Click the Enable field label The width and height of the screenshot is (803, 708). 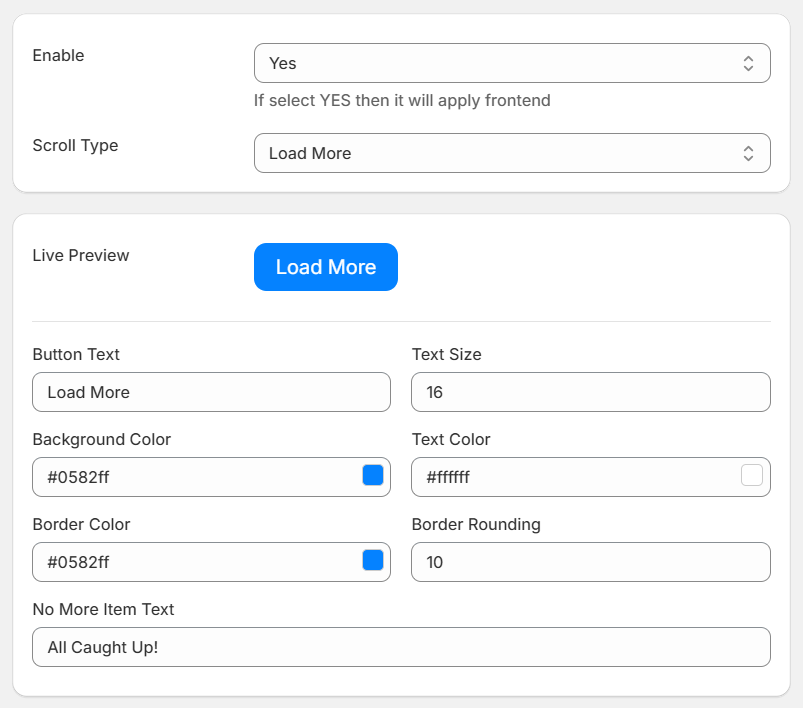pyautogui.click(x=58, y=55)
